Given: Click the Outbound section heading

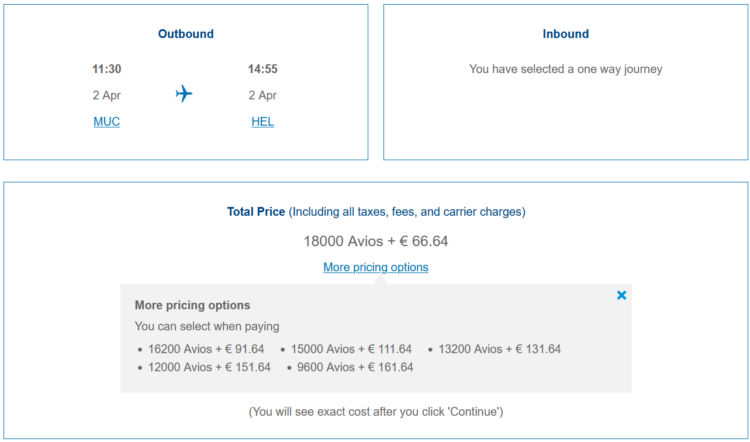Looking at the screenshot, I should point(186,34).
